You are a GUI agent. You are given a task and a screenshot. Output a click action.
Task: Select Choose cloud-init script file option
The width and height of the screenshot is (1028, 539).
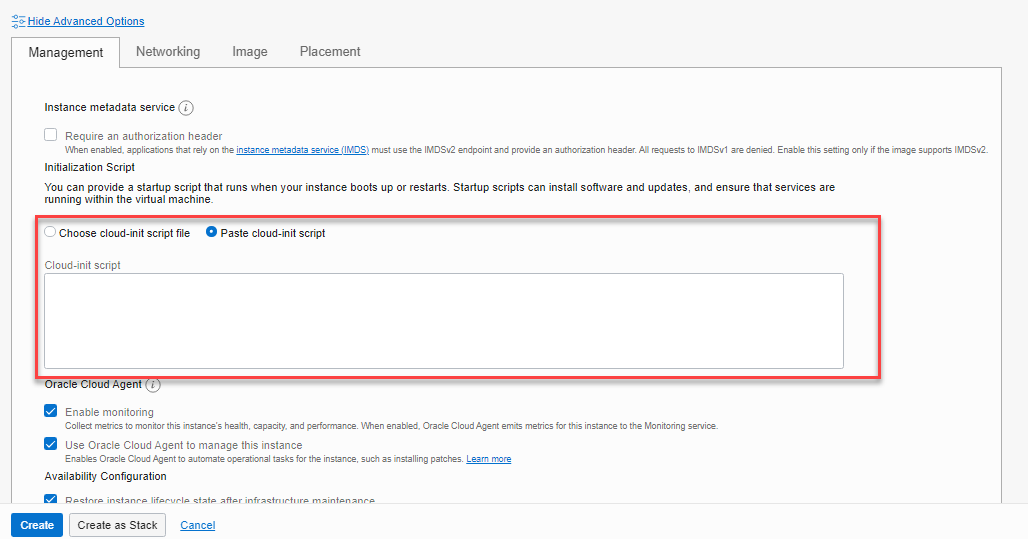tap(50, 232)
